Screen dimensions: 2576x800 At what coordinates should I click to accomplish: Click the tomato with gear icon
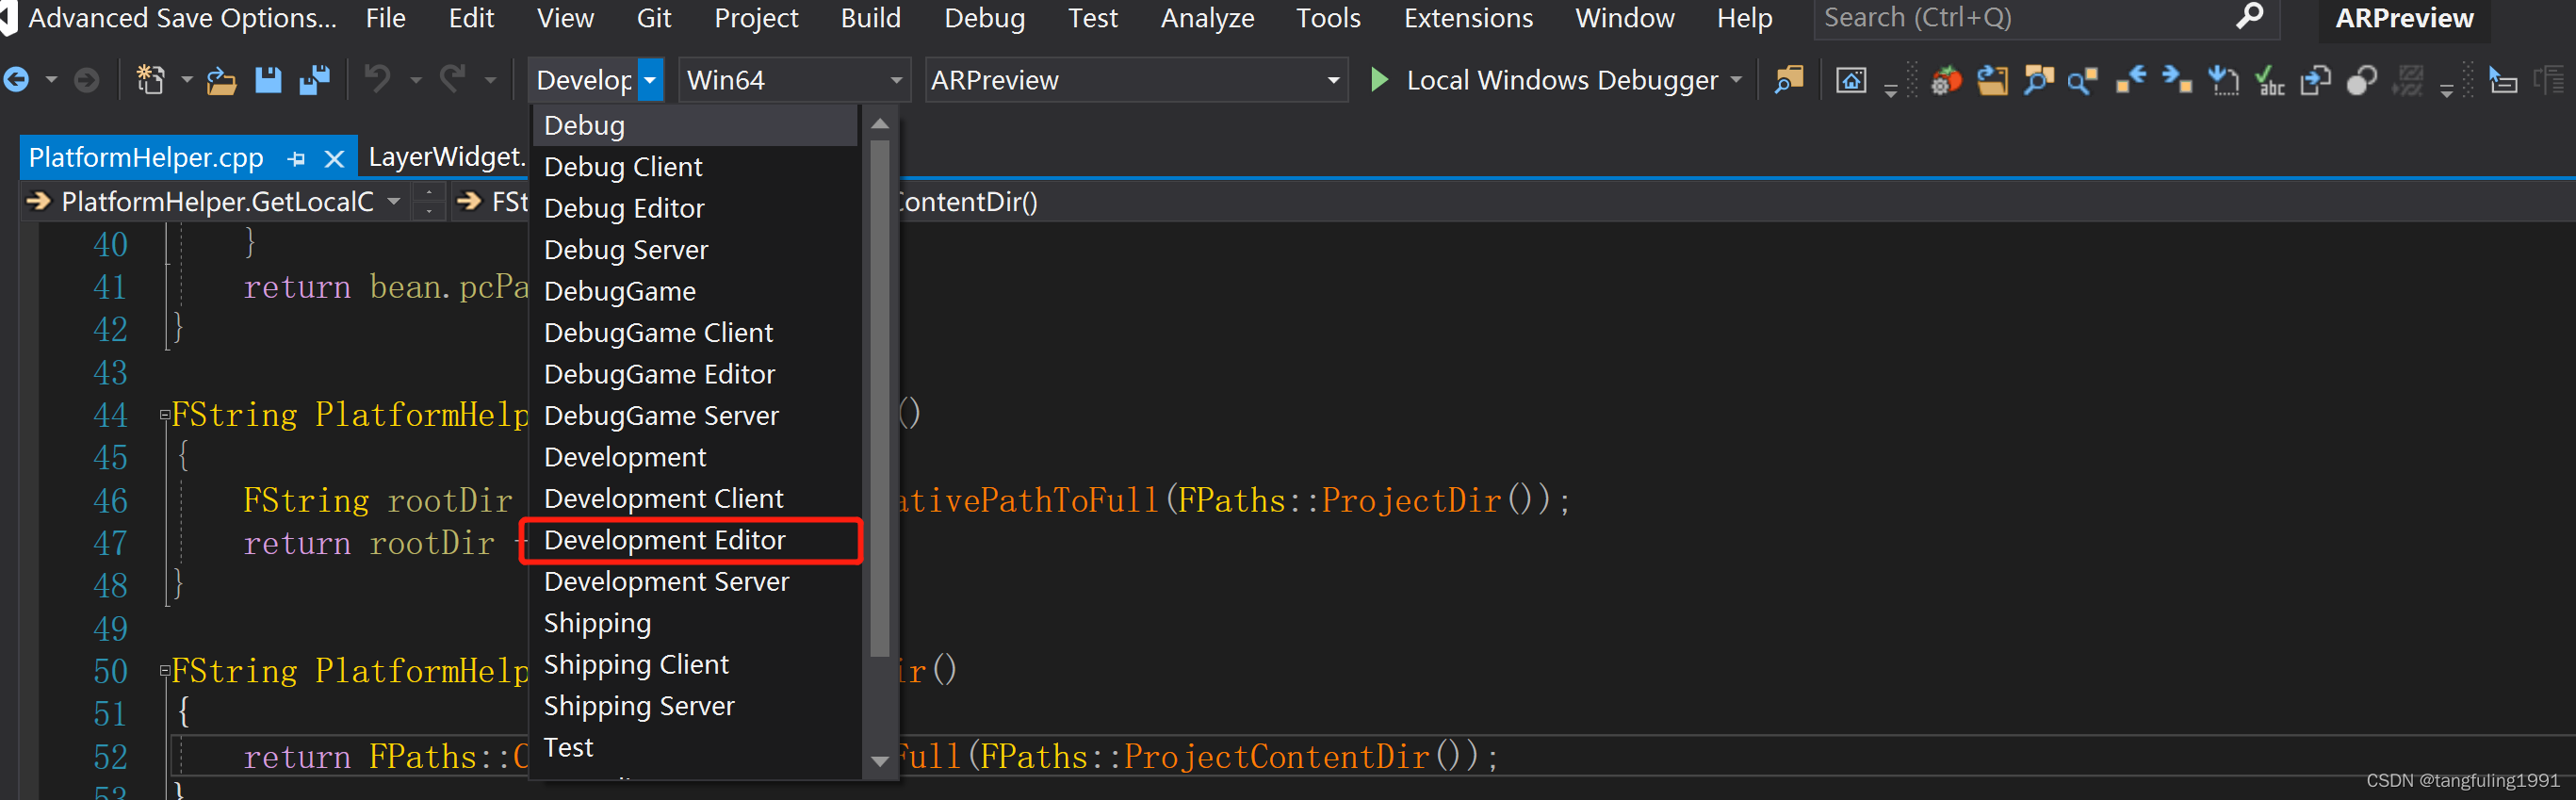click(x=1945, y=80)
